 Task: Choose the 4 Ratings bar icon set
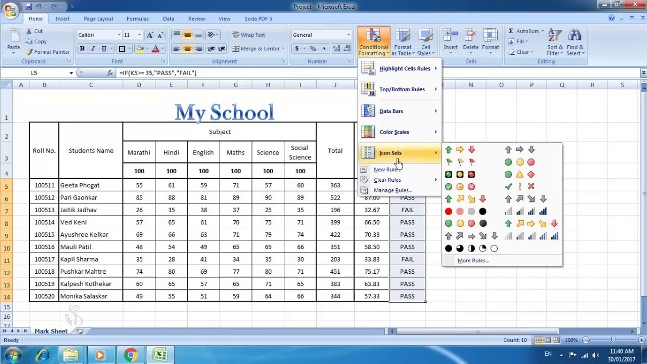[525, 211]
